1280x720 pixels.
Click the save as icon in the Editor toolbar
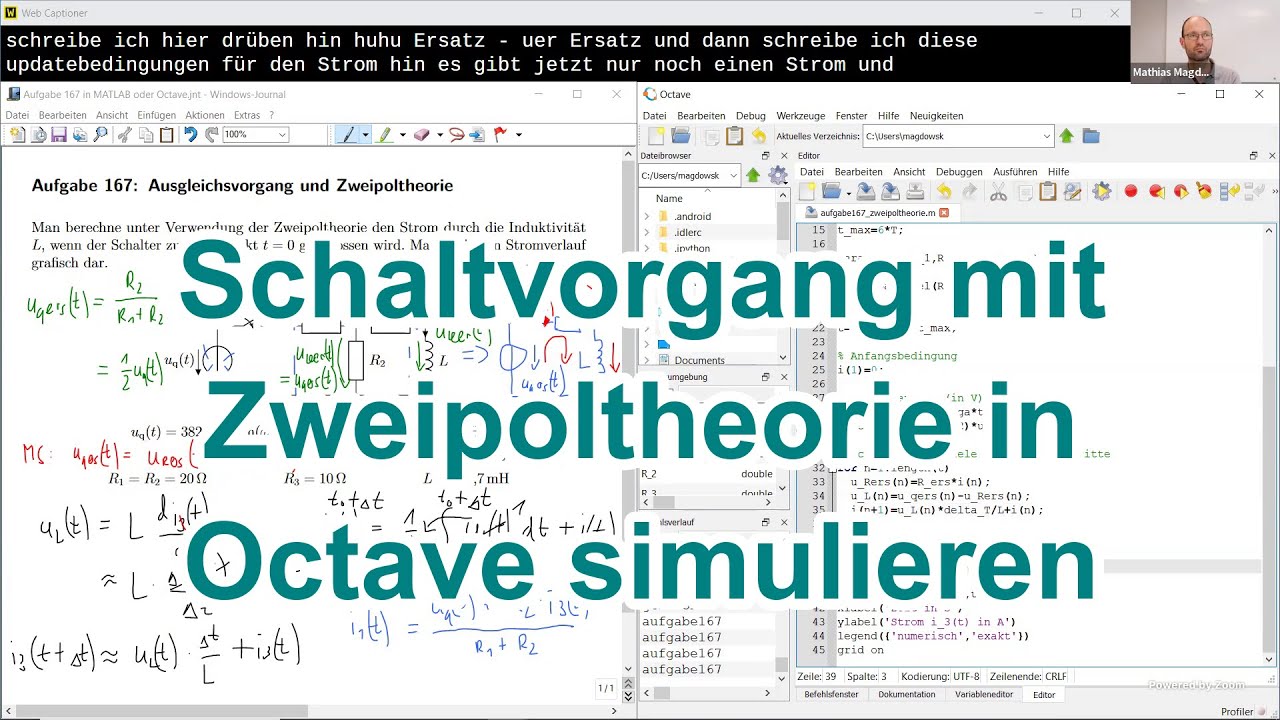coord(890,191)
